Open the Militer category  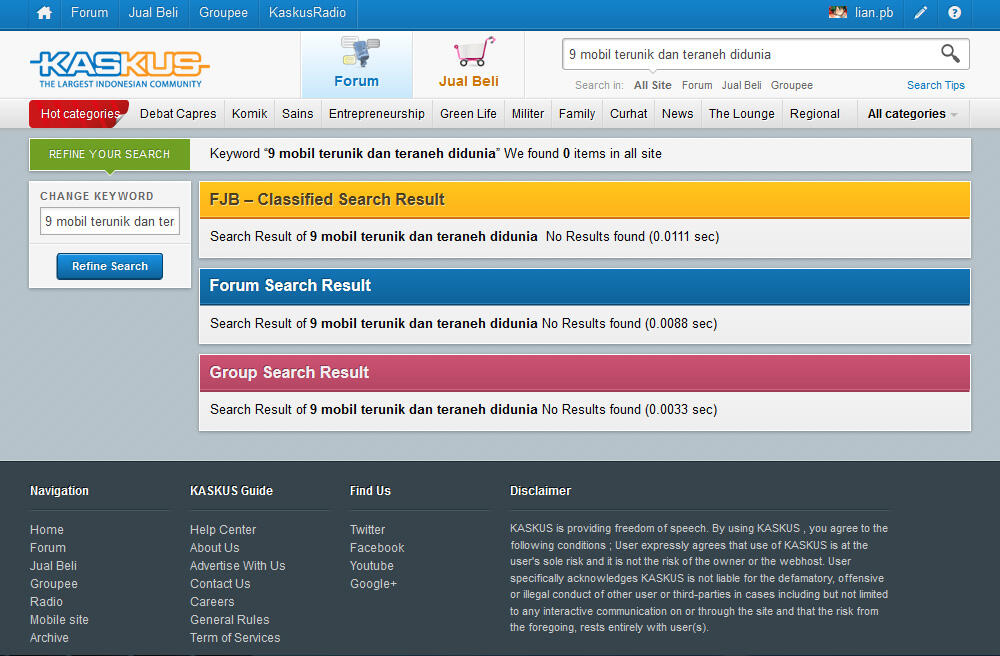[x=528, y=114]
